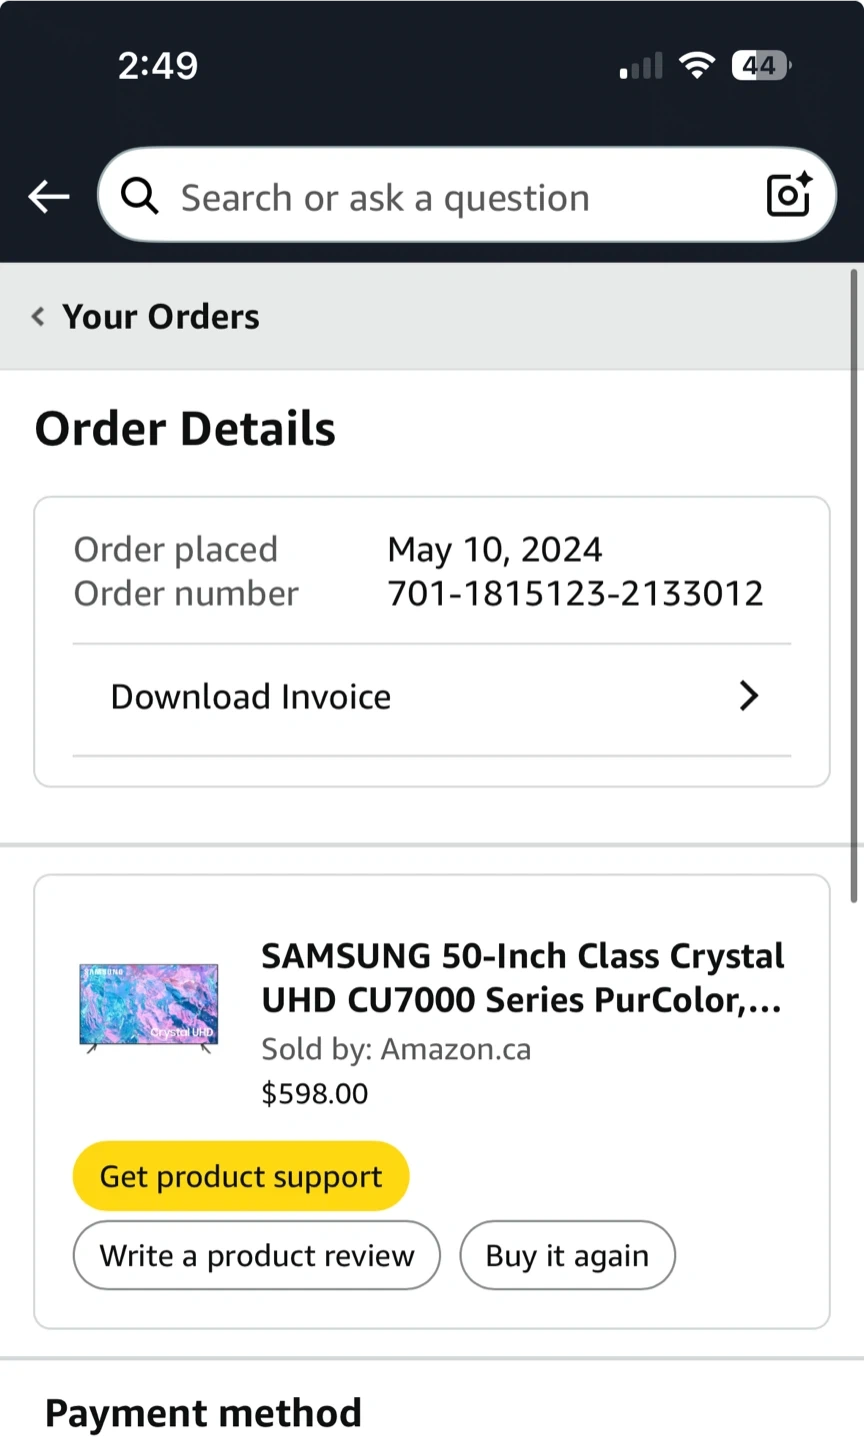The height and width of the screenshot is (1440, 864).
Task: Tap the battery indicator icon
Action: (761, 66)
